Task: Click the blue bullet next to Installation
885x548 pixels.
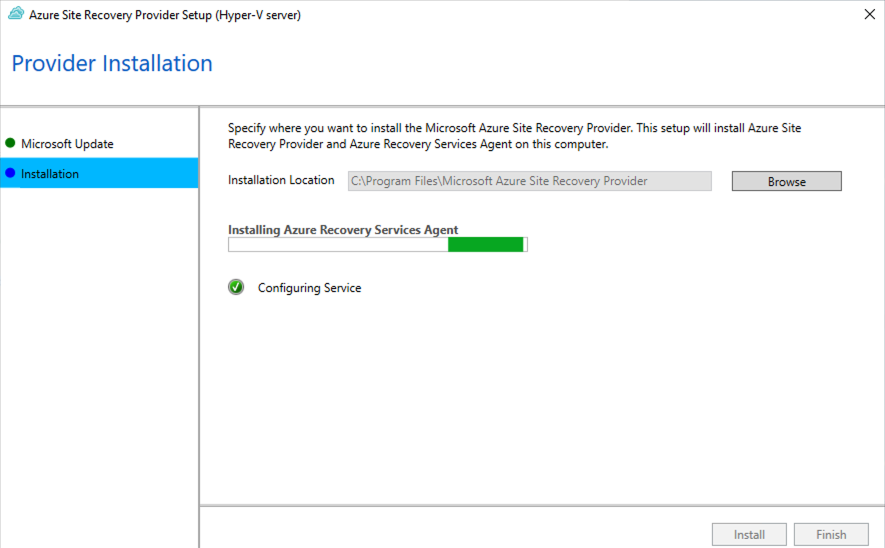Action: click(10, 173)
